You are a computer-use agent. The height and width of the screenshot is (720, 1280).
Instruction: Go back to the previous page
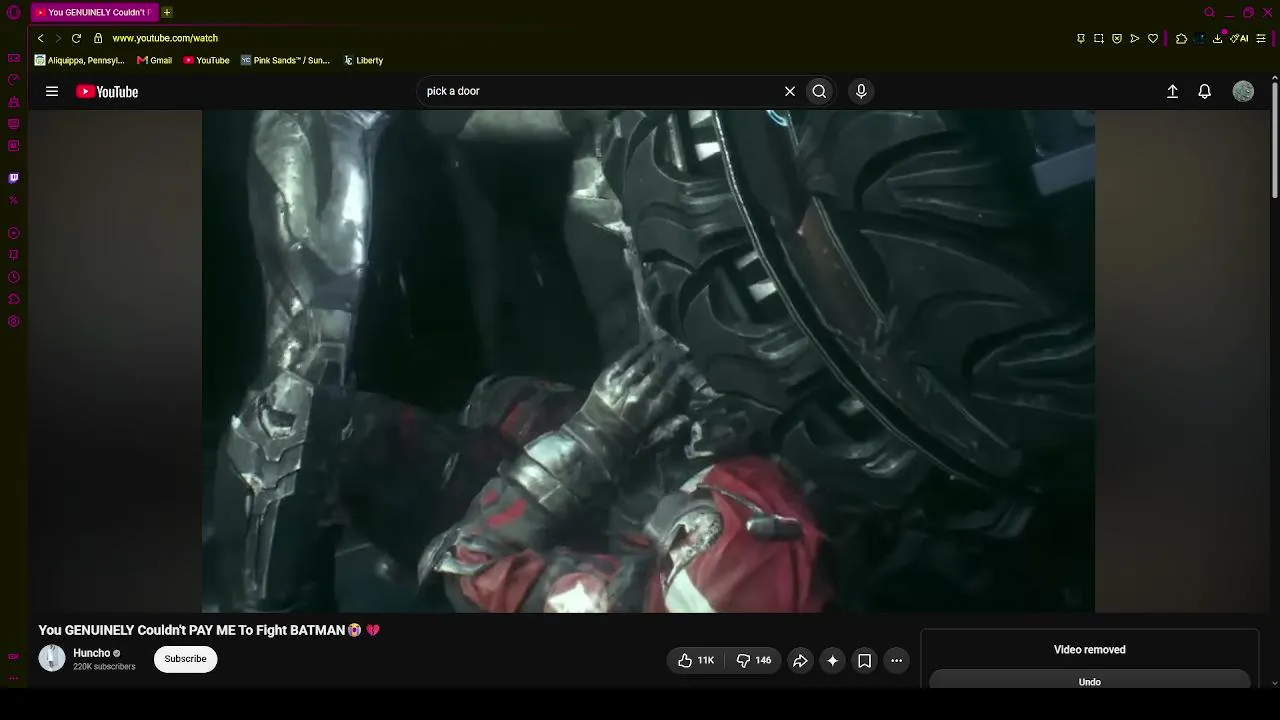41,38
